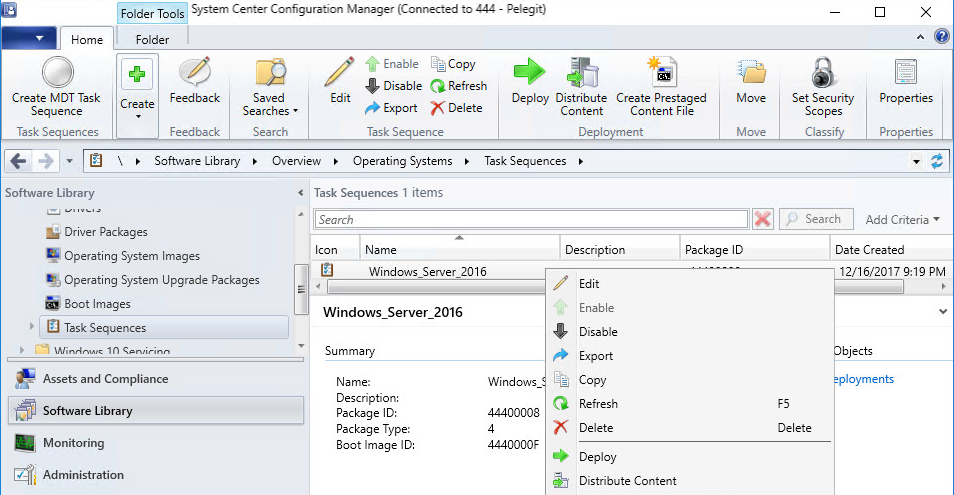Image resolution: width=954 pixels, height=495 pixels.
Task: Open the Software Library workspace
Action: point(156,410)
